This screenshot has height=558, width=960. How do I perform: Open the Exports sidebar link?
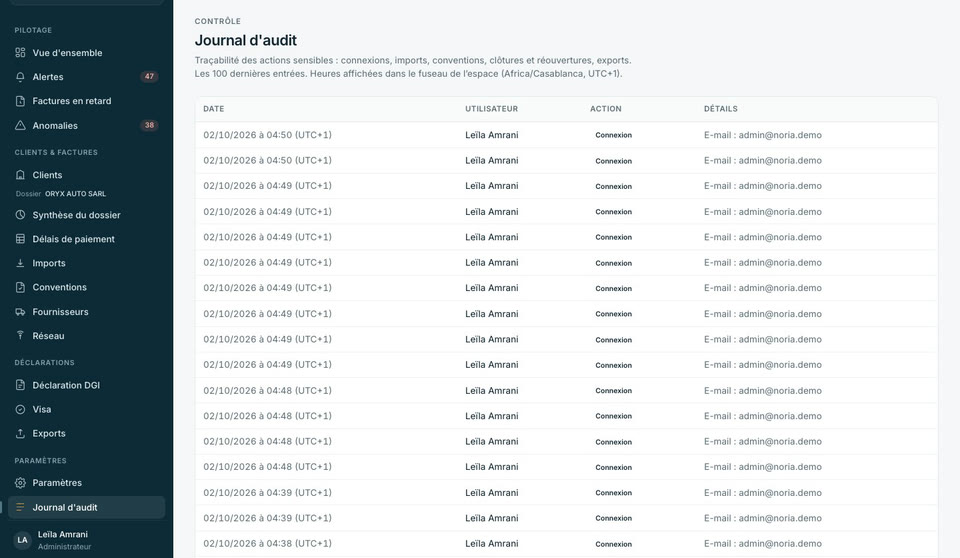(86, 433)
